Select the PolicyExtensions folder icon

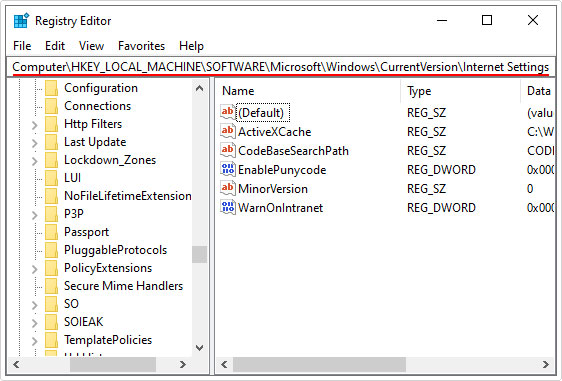click(51, 268)
